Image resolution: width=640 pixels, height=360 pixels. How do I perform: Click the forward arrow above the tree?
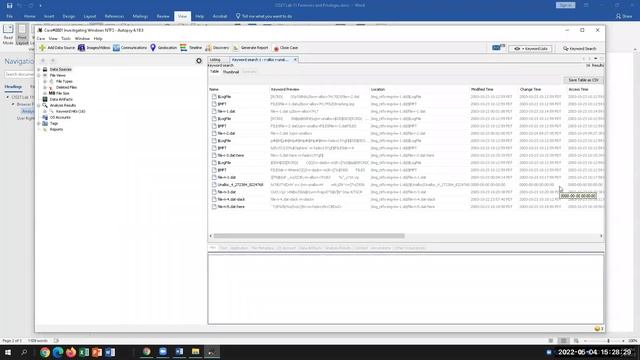tap(53, 61)
